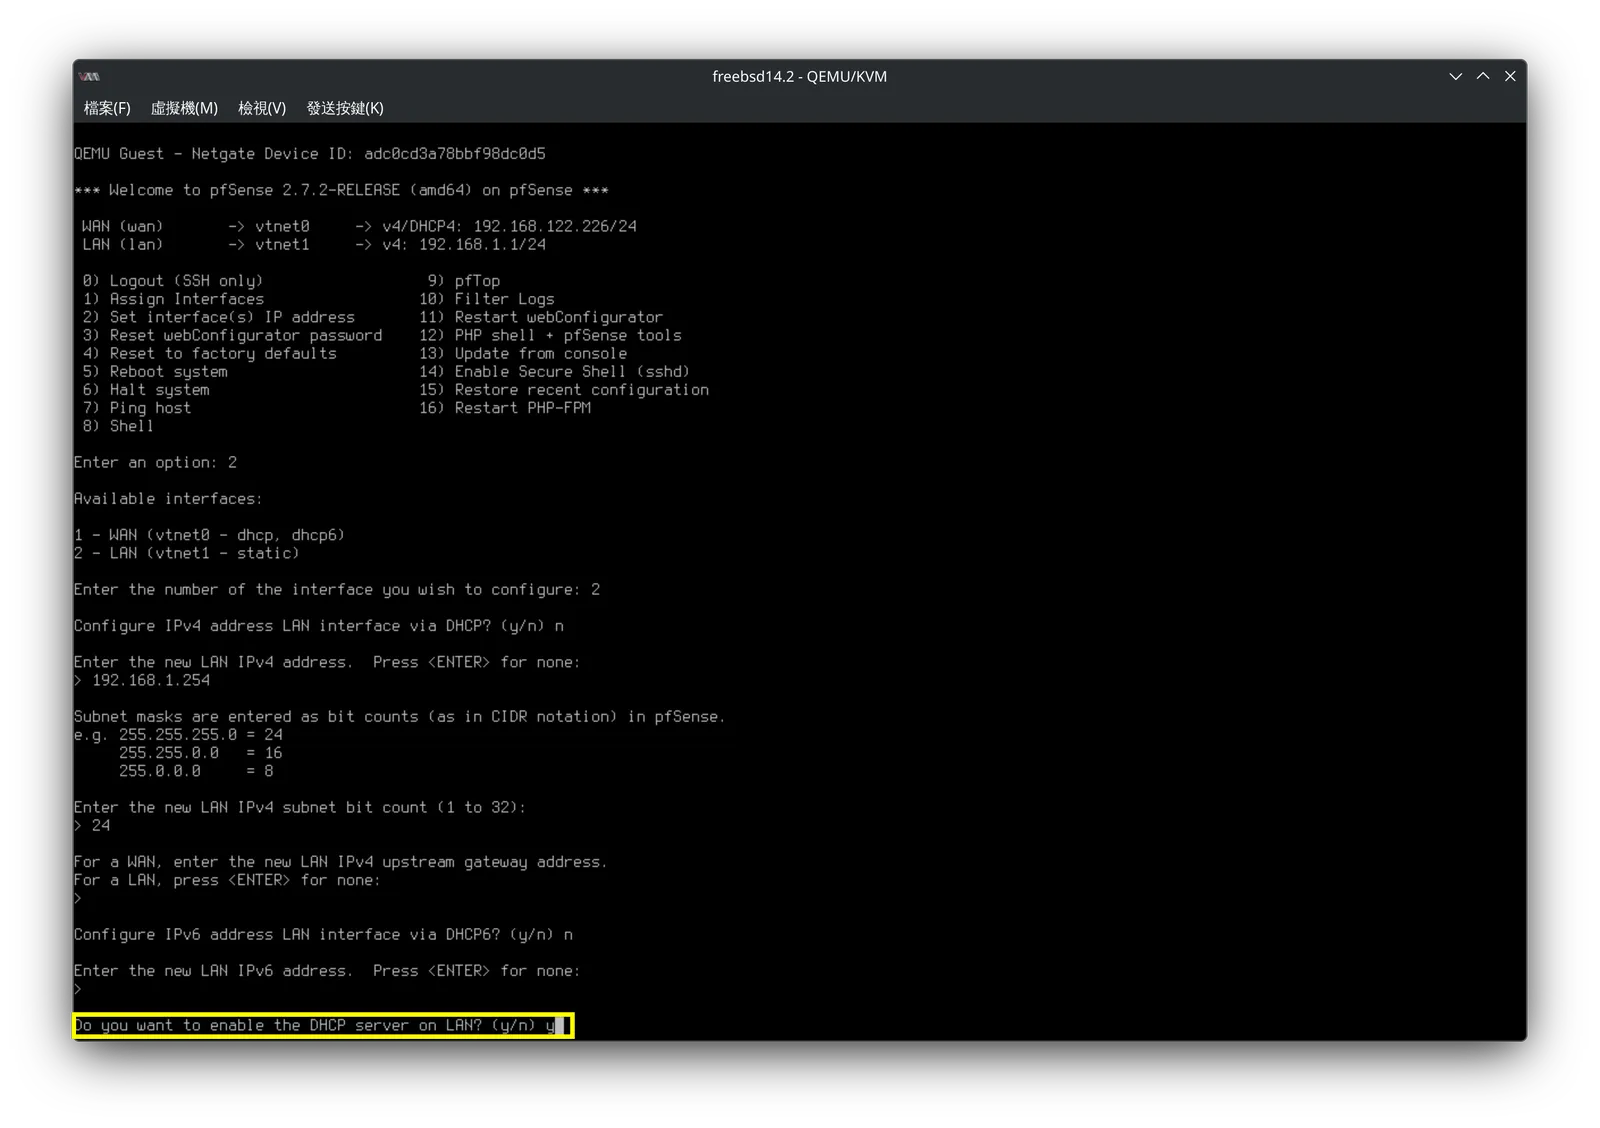This screenshot has width=1600, height=1128.
Task: Open the 檢視(V) menu
Action: coord(262,108)
